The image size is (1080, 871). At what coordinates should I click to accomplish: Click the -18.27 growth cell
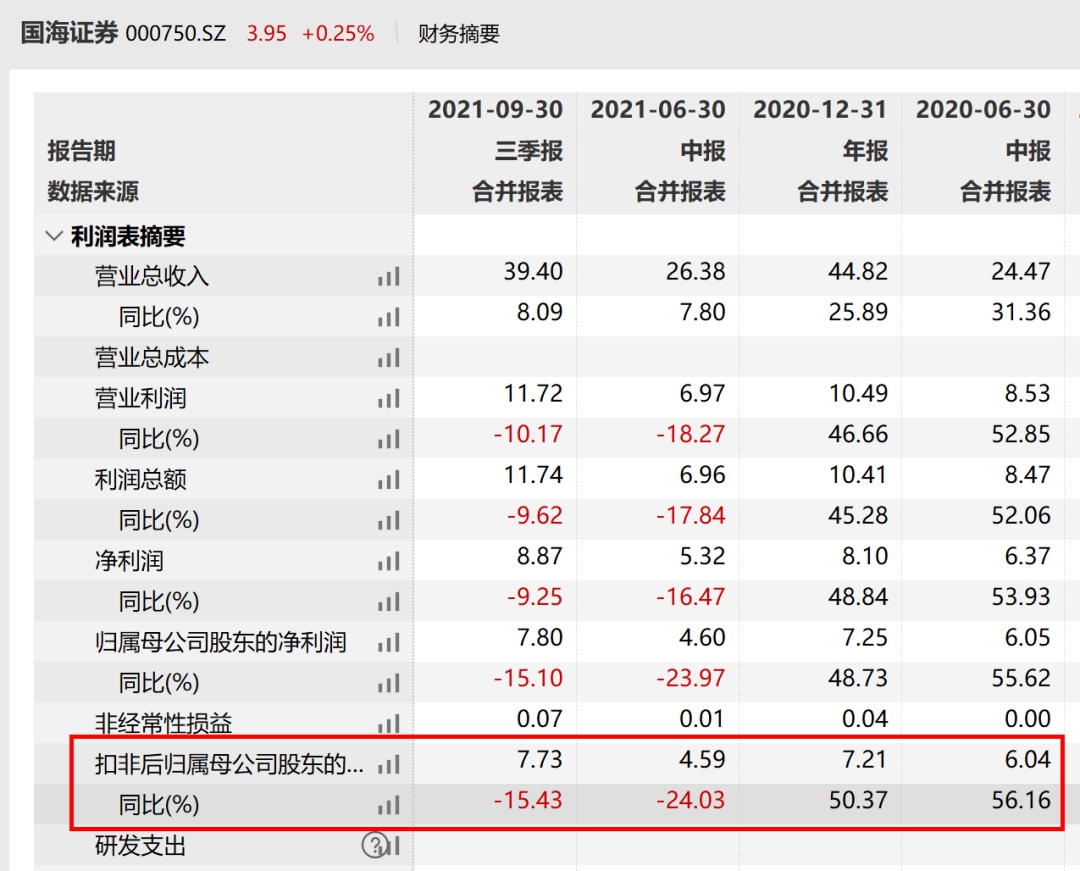[x=690, y=434]
